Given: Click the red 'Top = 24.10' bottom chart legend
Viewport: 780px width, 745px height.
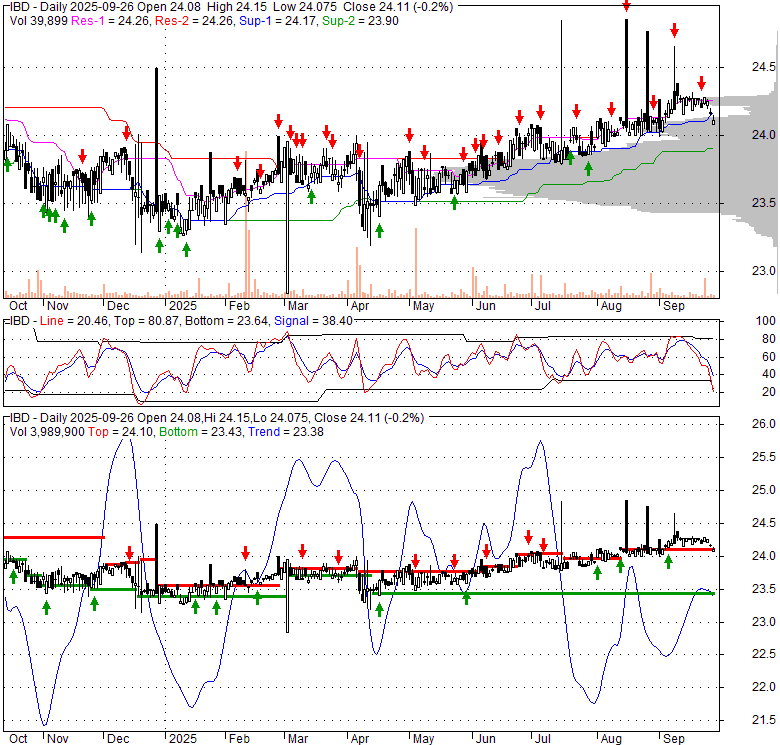Looking at the screenshot, I should coord(121,432).
